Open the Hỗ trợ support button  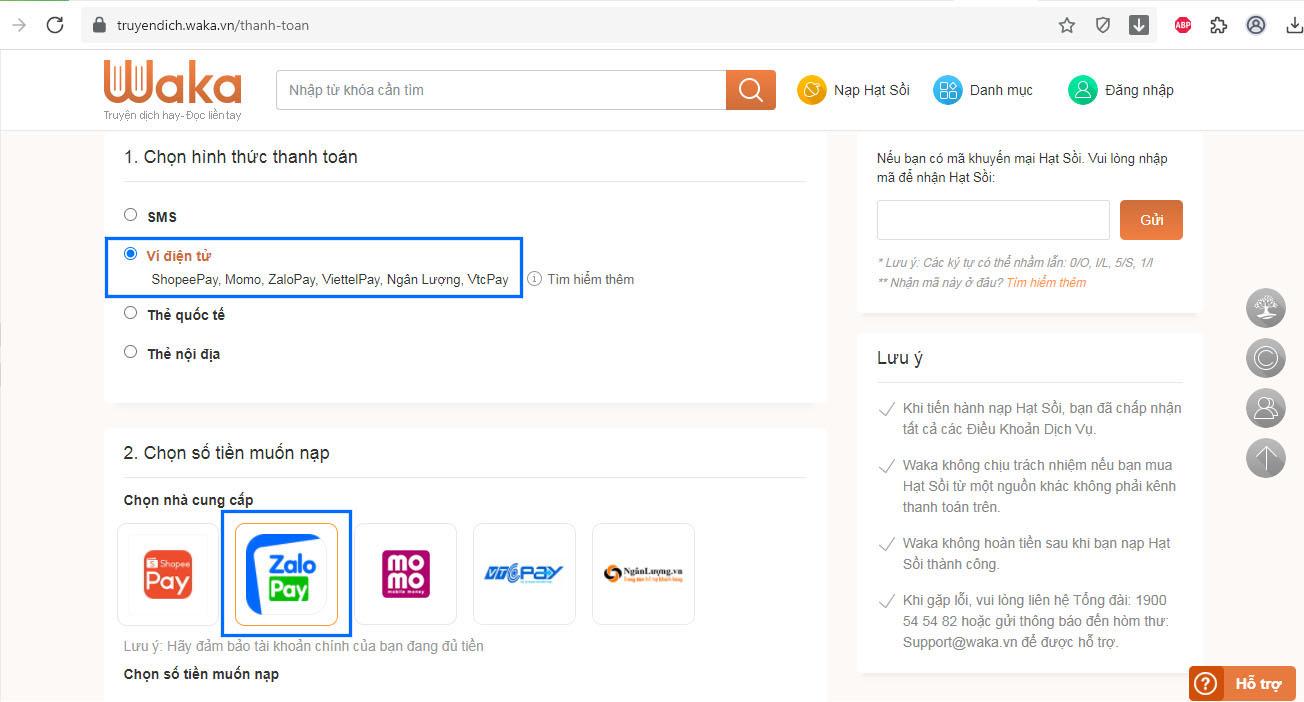(x=1241, y=684)
